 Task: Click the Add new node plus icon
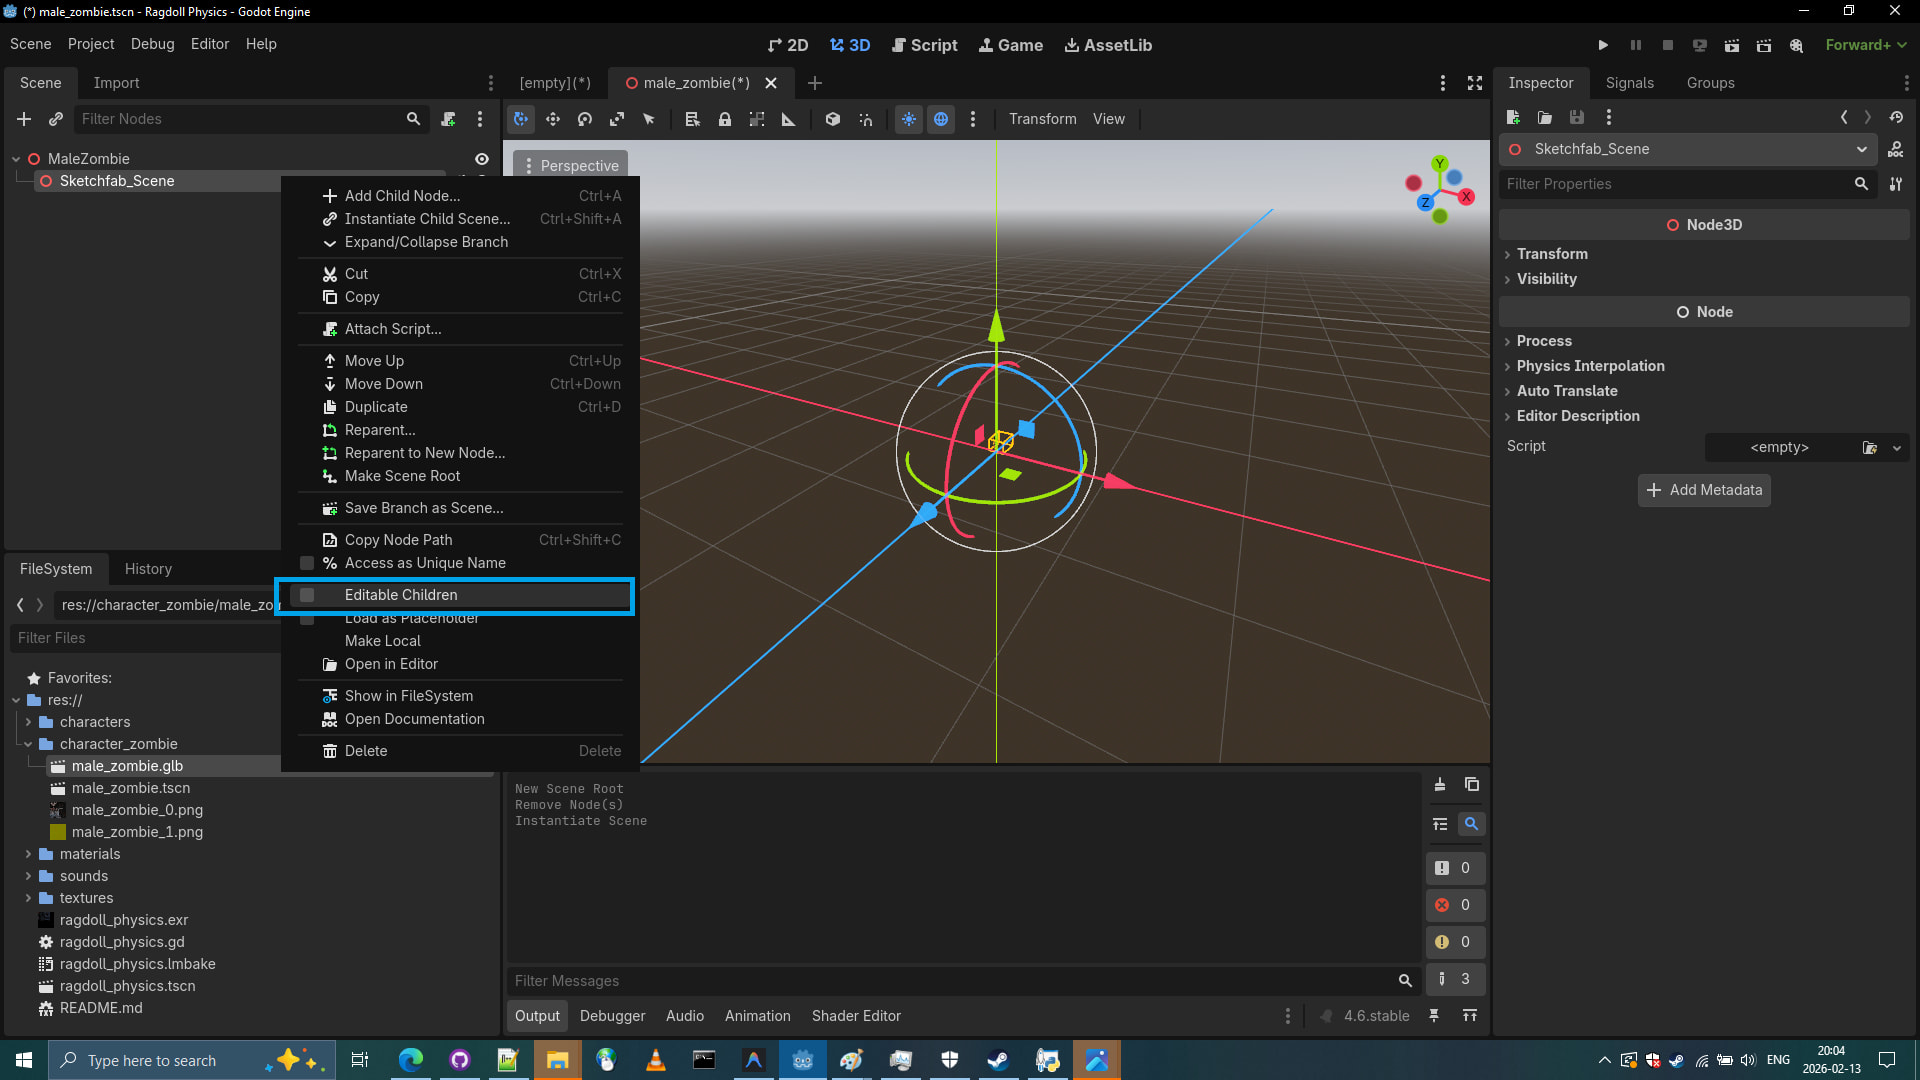pyautogui.click(x=24, y=119)
